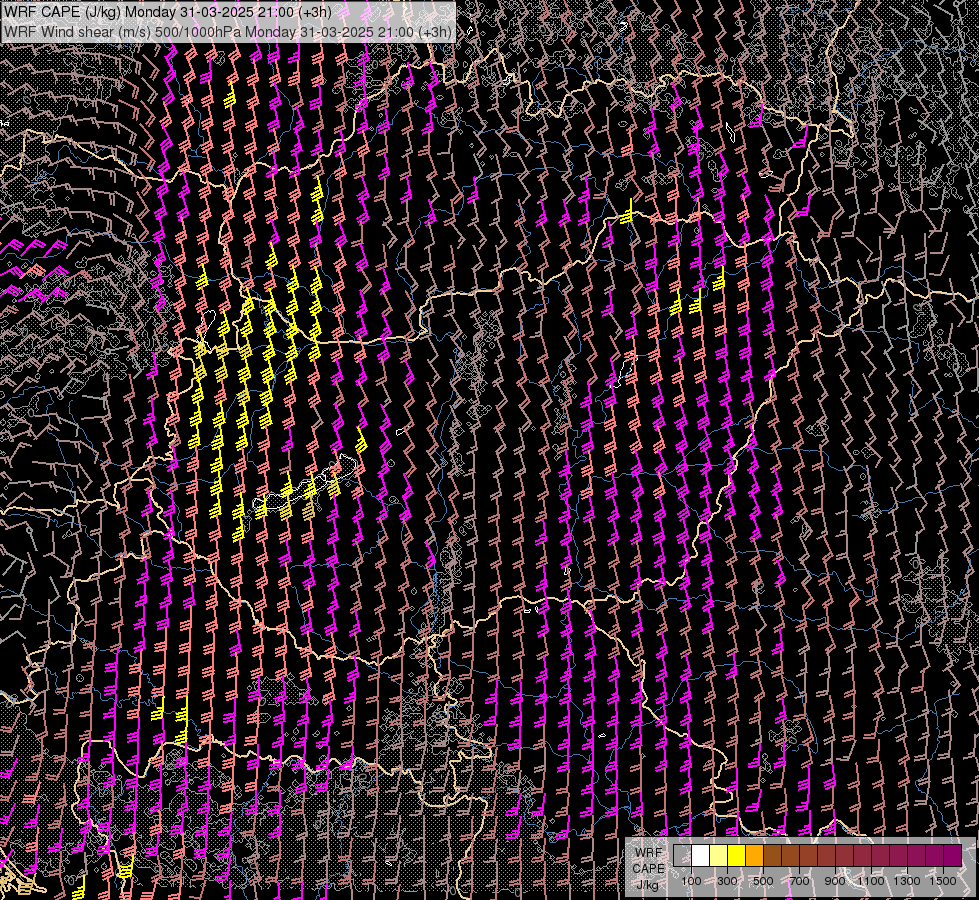Click the purple rightmost legend swatch
979x900 pixels.
tap(953, 855)
